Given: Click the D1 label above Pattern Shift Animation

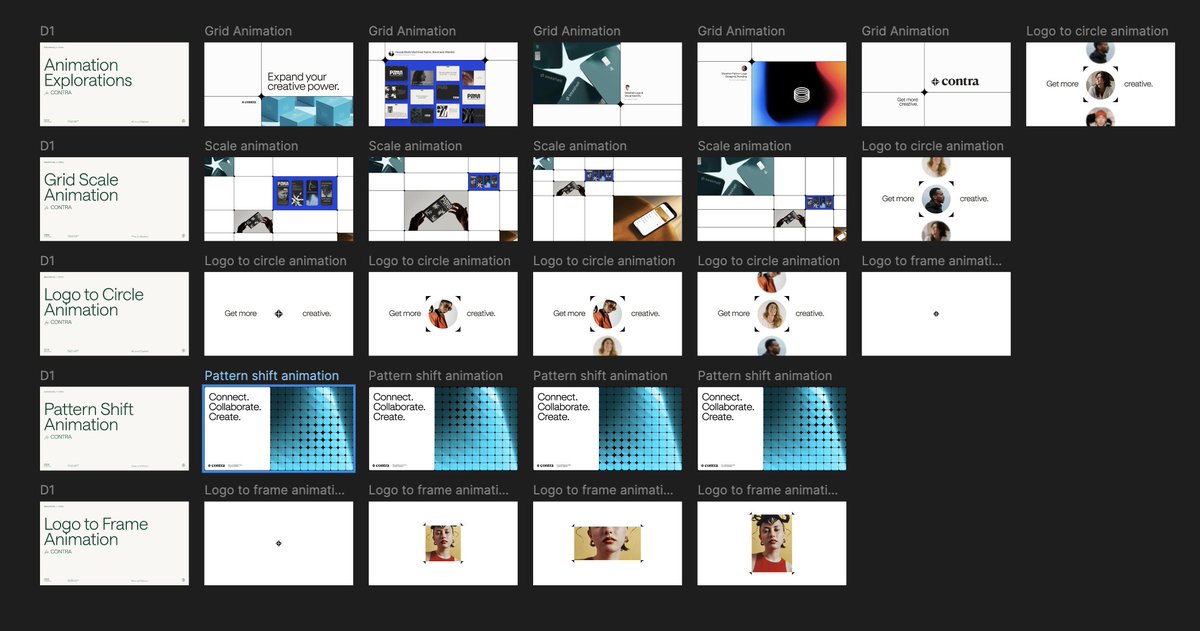Looking at the screenshot, I should coord(45,374).
